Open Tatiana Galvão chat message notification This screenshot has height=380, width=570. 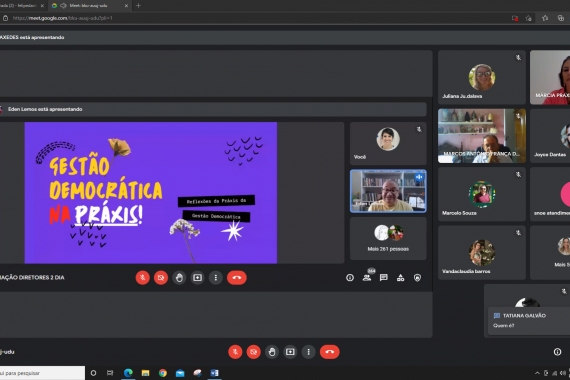(x=529, y=321)
